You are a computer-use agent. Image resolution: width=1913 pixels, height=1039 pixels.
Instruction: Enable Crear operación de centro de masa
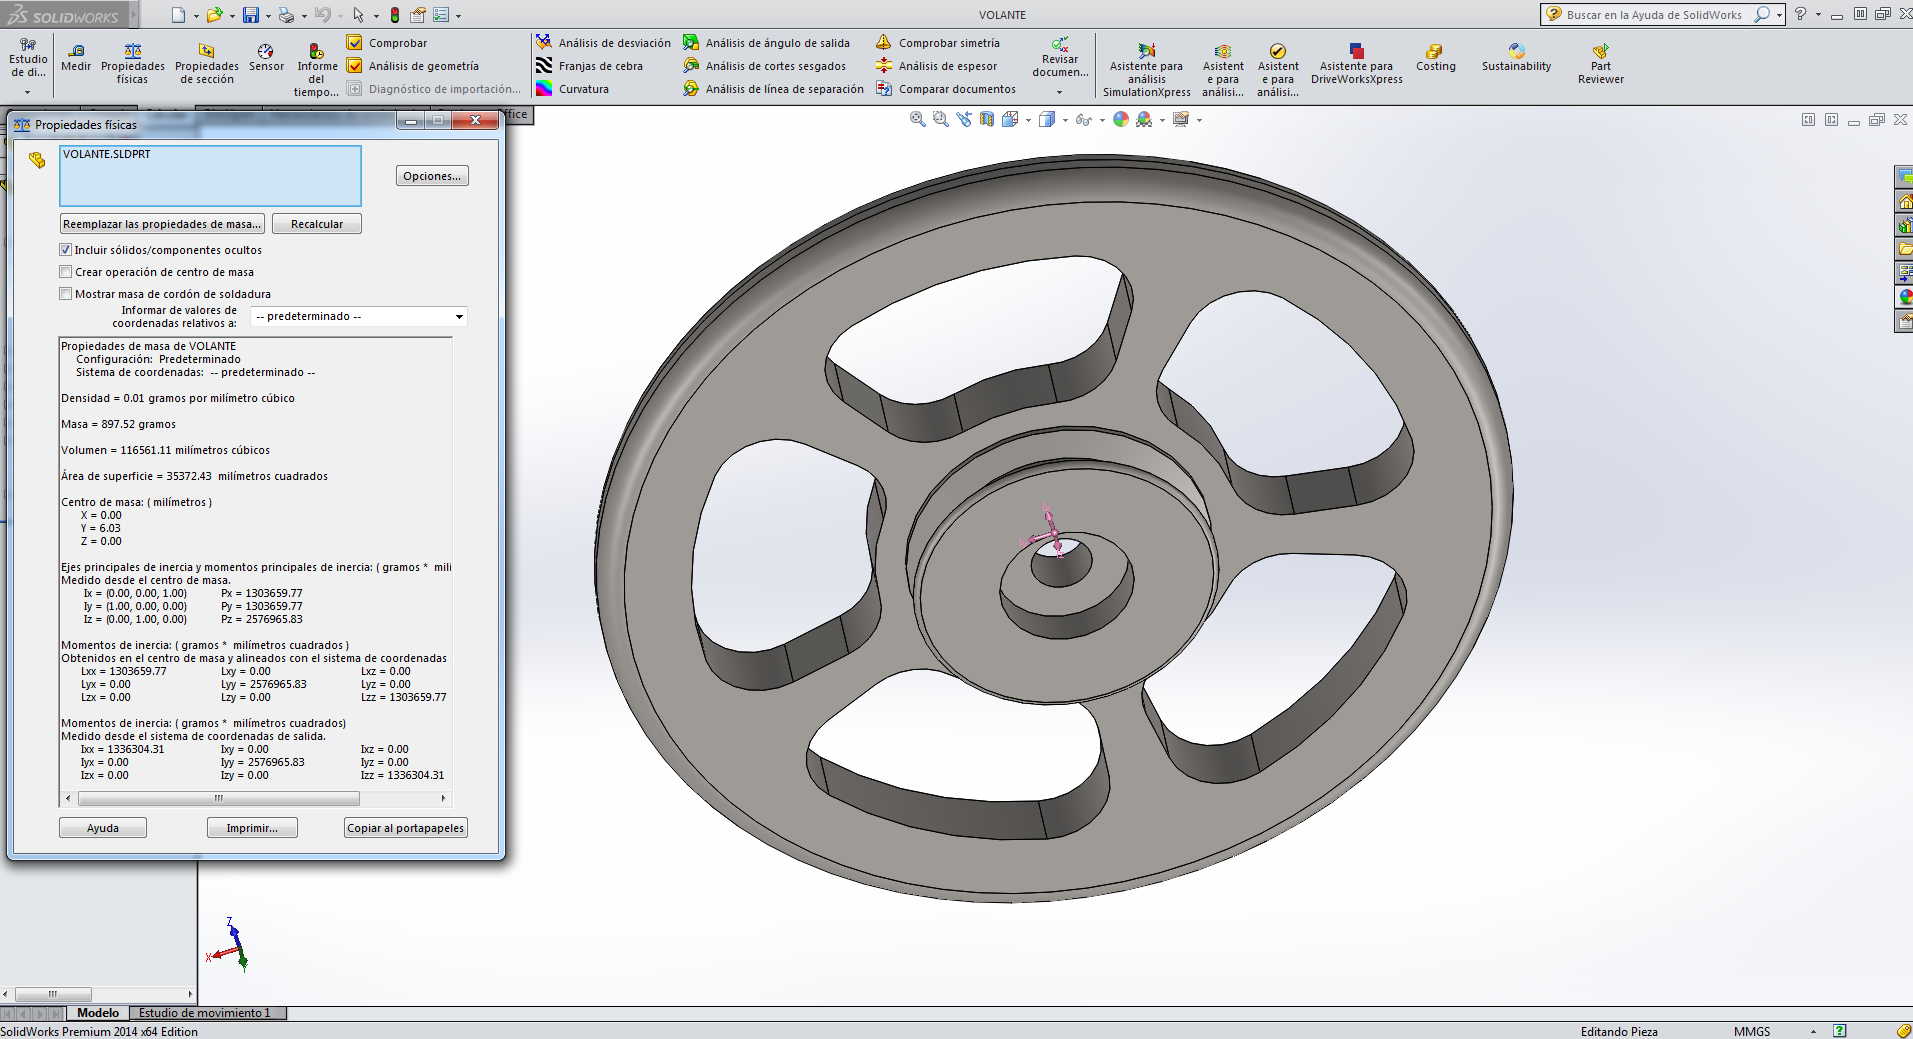66,272
